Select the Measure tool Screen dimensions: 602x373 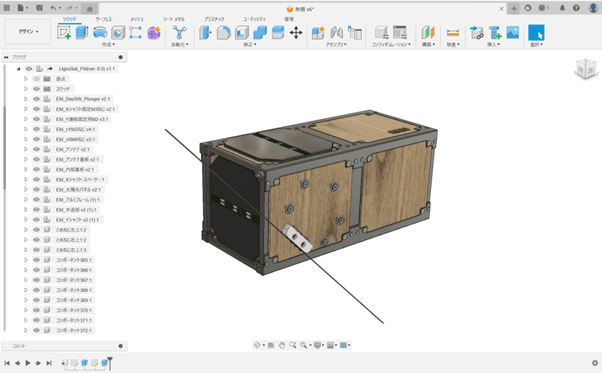coord(453,33)
